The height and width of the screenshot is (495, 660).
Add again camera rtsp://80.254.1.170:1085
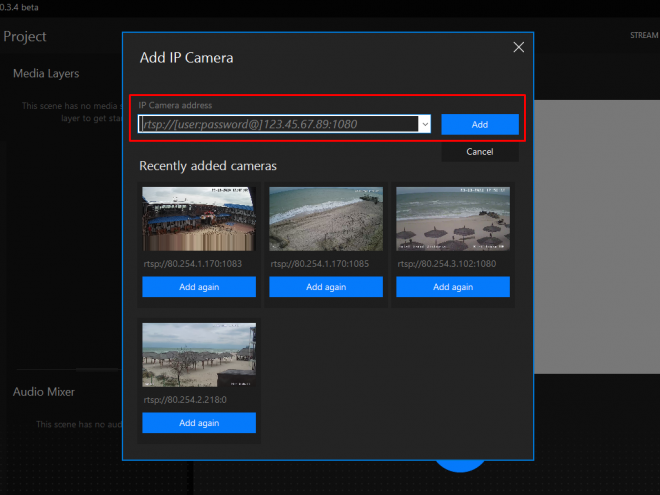click(326, 287)
